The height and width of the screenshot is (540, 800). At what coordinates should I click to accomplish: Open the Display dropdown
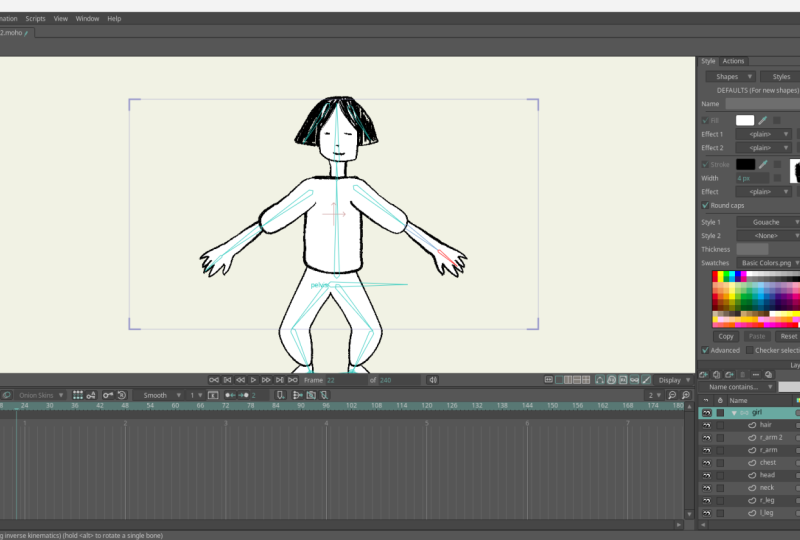click(673, 380)
